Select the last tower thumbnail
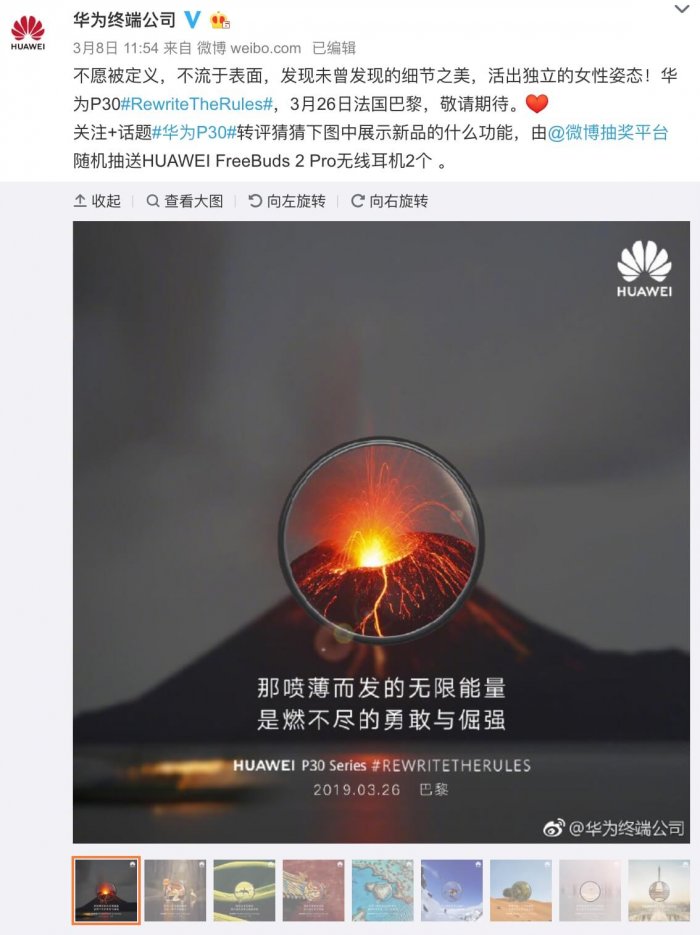The width and height of the screenshot is (700, 935). (x=658, y=890)
